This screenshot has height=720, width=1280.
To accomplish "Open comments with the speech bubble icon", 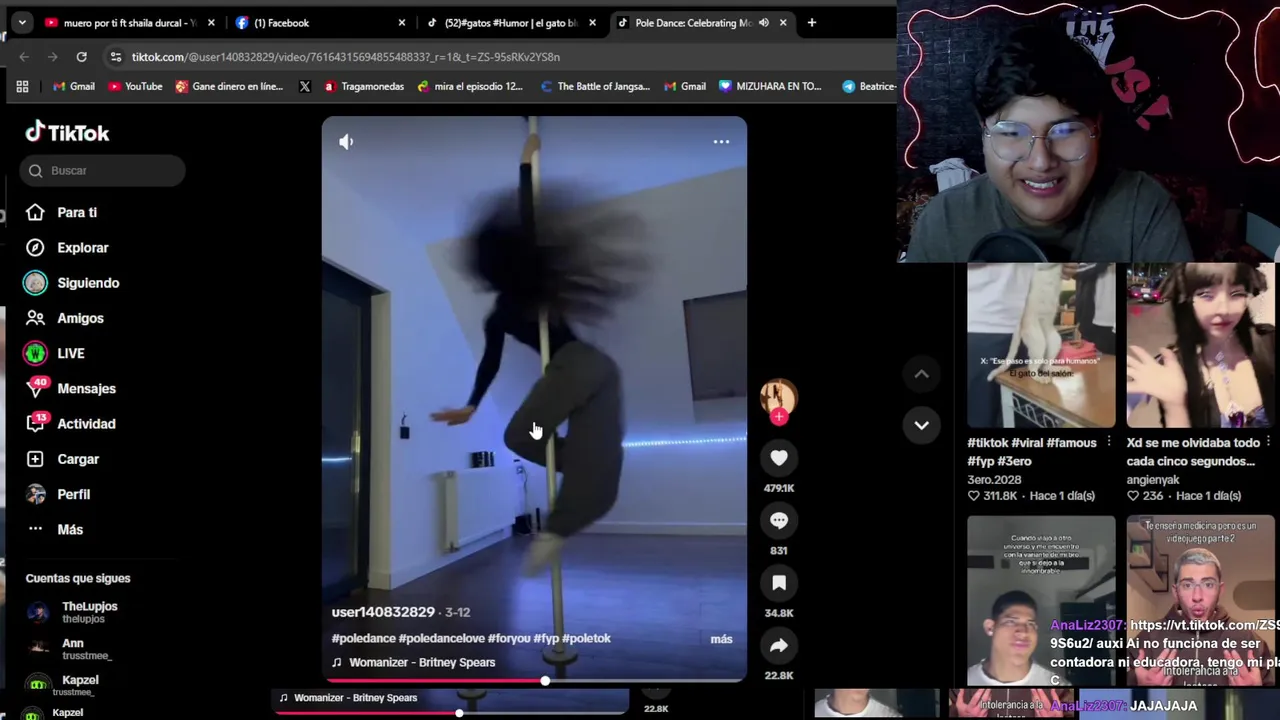I will tap(779, 520).
